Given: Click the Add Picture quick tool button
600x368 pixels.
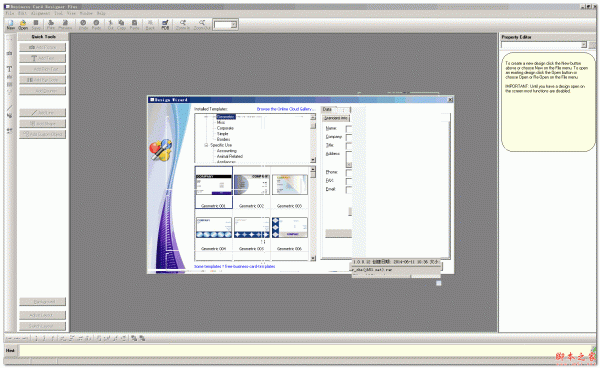Looking at the screenshot, I should pyautogui.click(x=42, y=47).
